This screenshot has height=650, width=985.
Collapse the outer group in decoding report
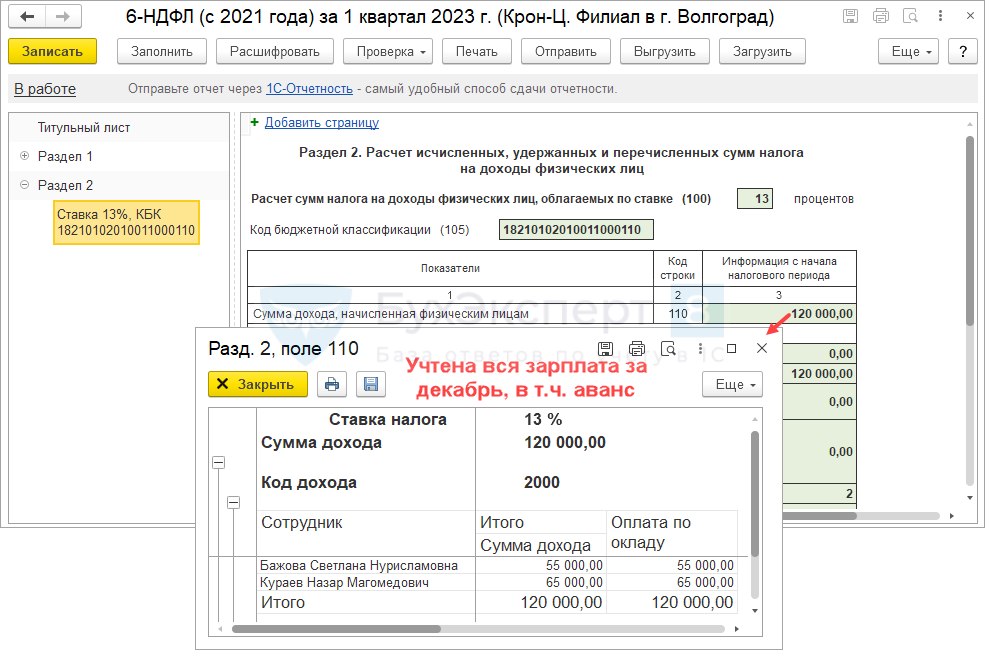pyautogui.click(x=219, y=463)
